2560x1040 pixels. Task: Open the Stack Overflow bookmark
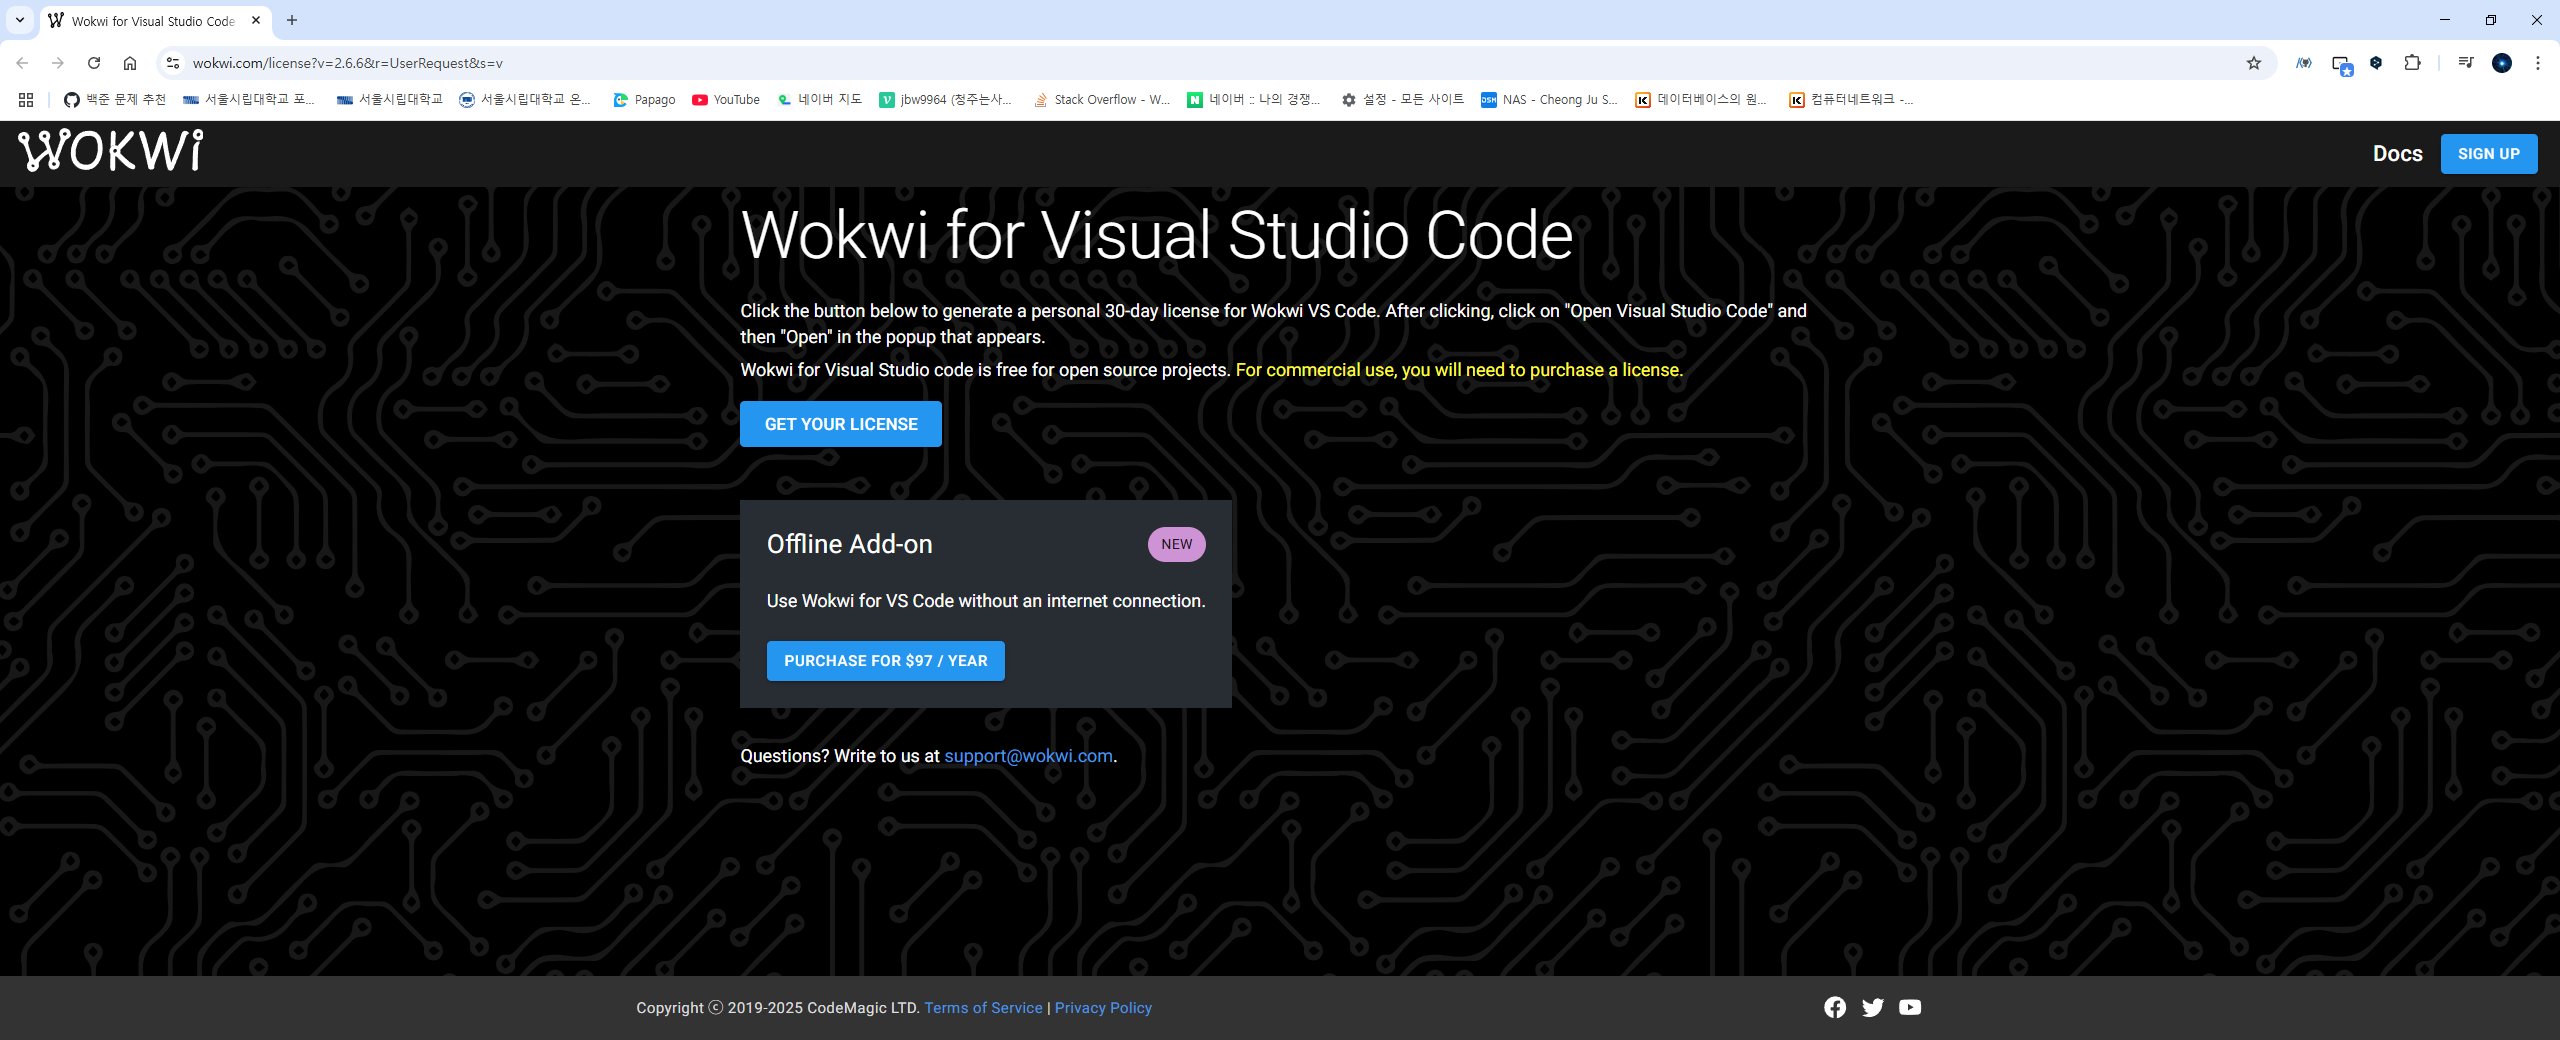pyautogui.click(x=1102, y=100)
